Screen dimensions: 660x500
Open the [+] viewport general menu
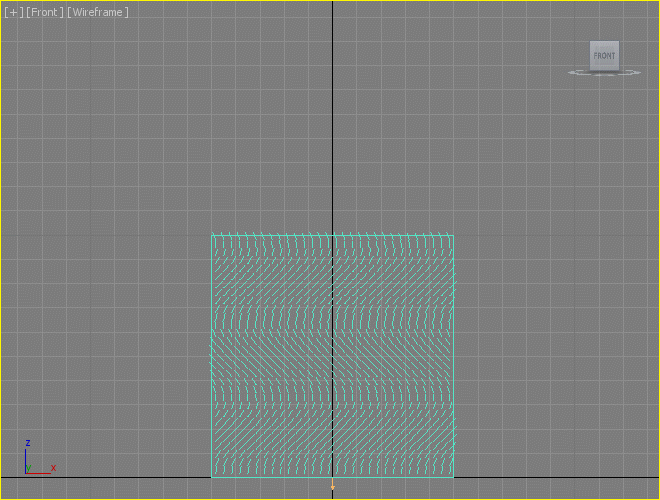click(13, 12)
